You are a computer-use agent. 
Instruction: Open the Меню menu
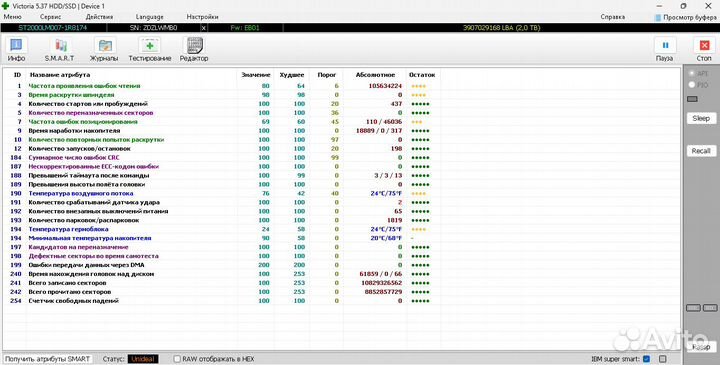(x=12, y=17)
